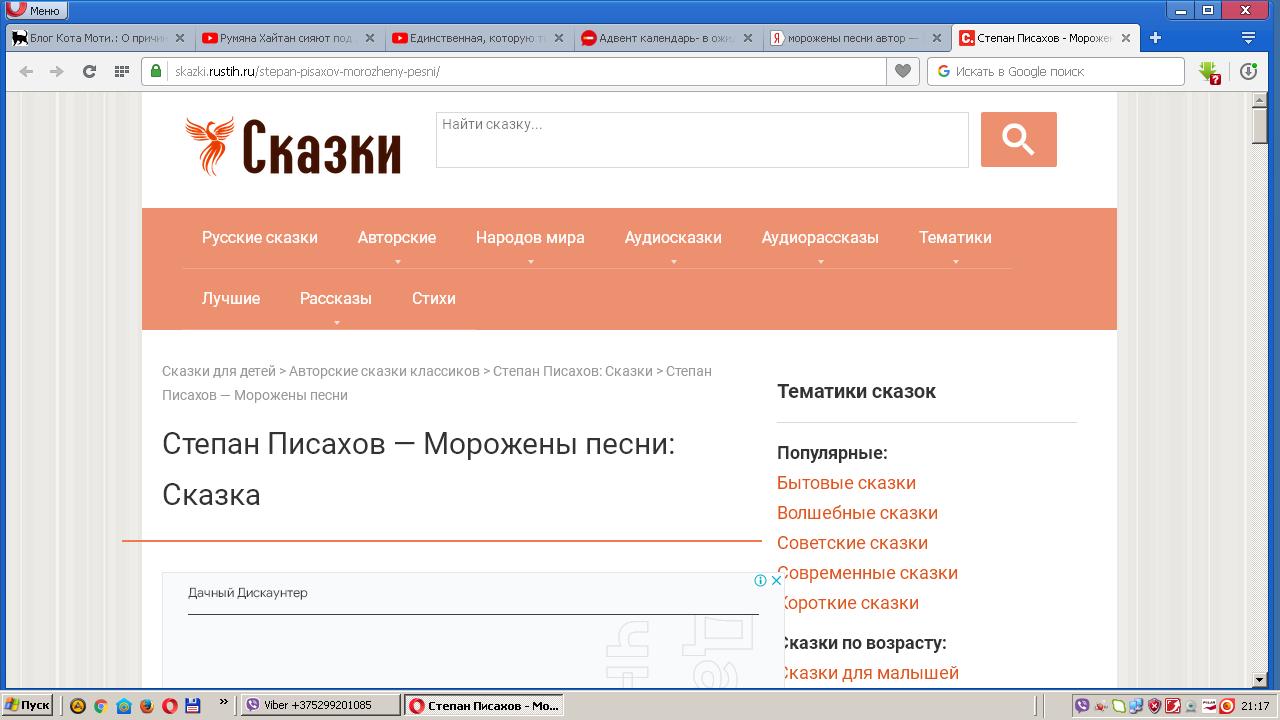Expand the Авторские dropdown menu
Image resolution: width=1280 pixels, height=720 pixels.
coord(397,238)
